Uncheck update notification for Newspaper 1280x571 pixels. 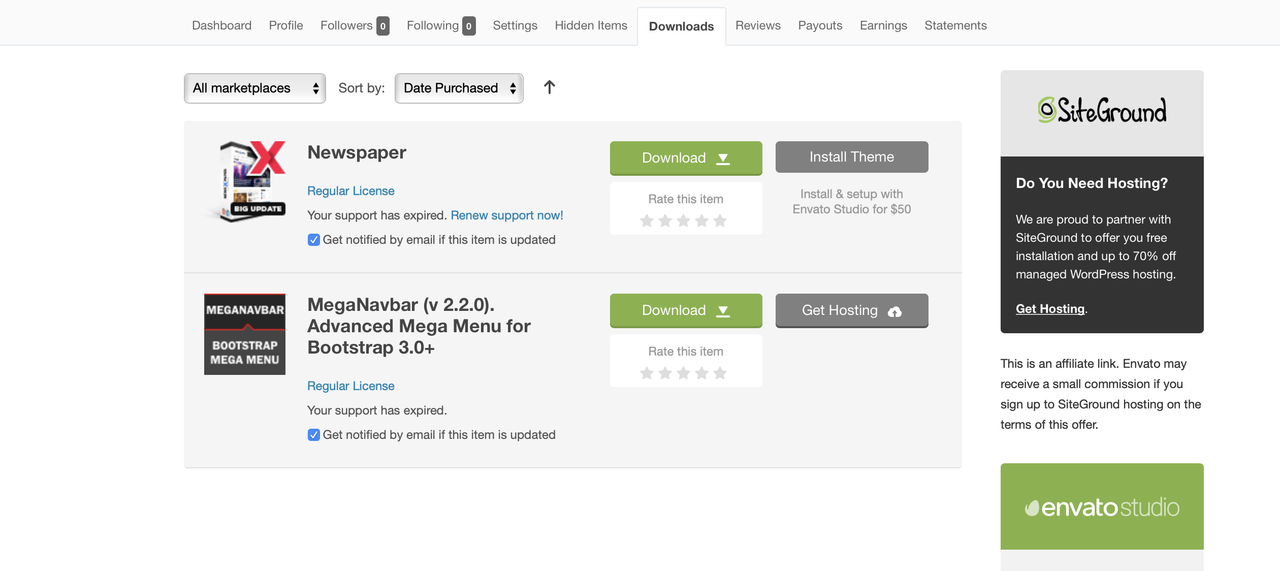(314, 240)
